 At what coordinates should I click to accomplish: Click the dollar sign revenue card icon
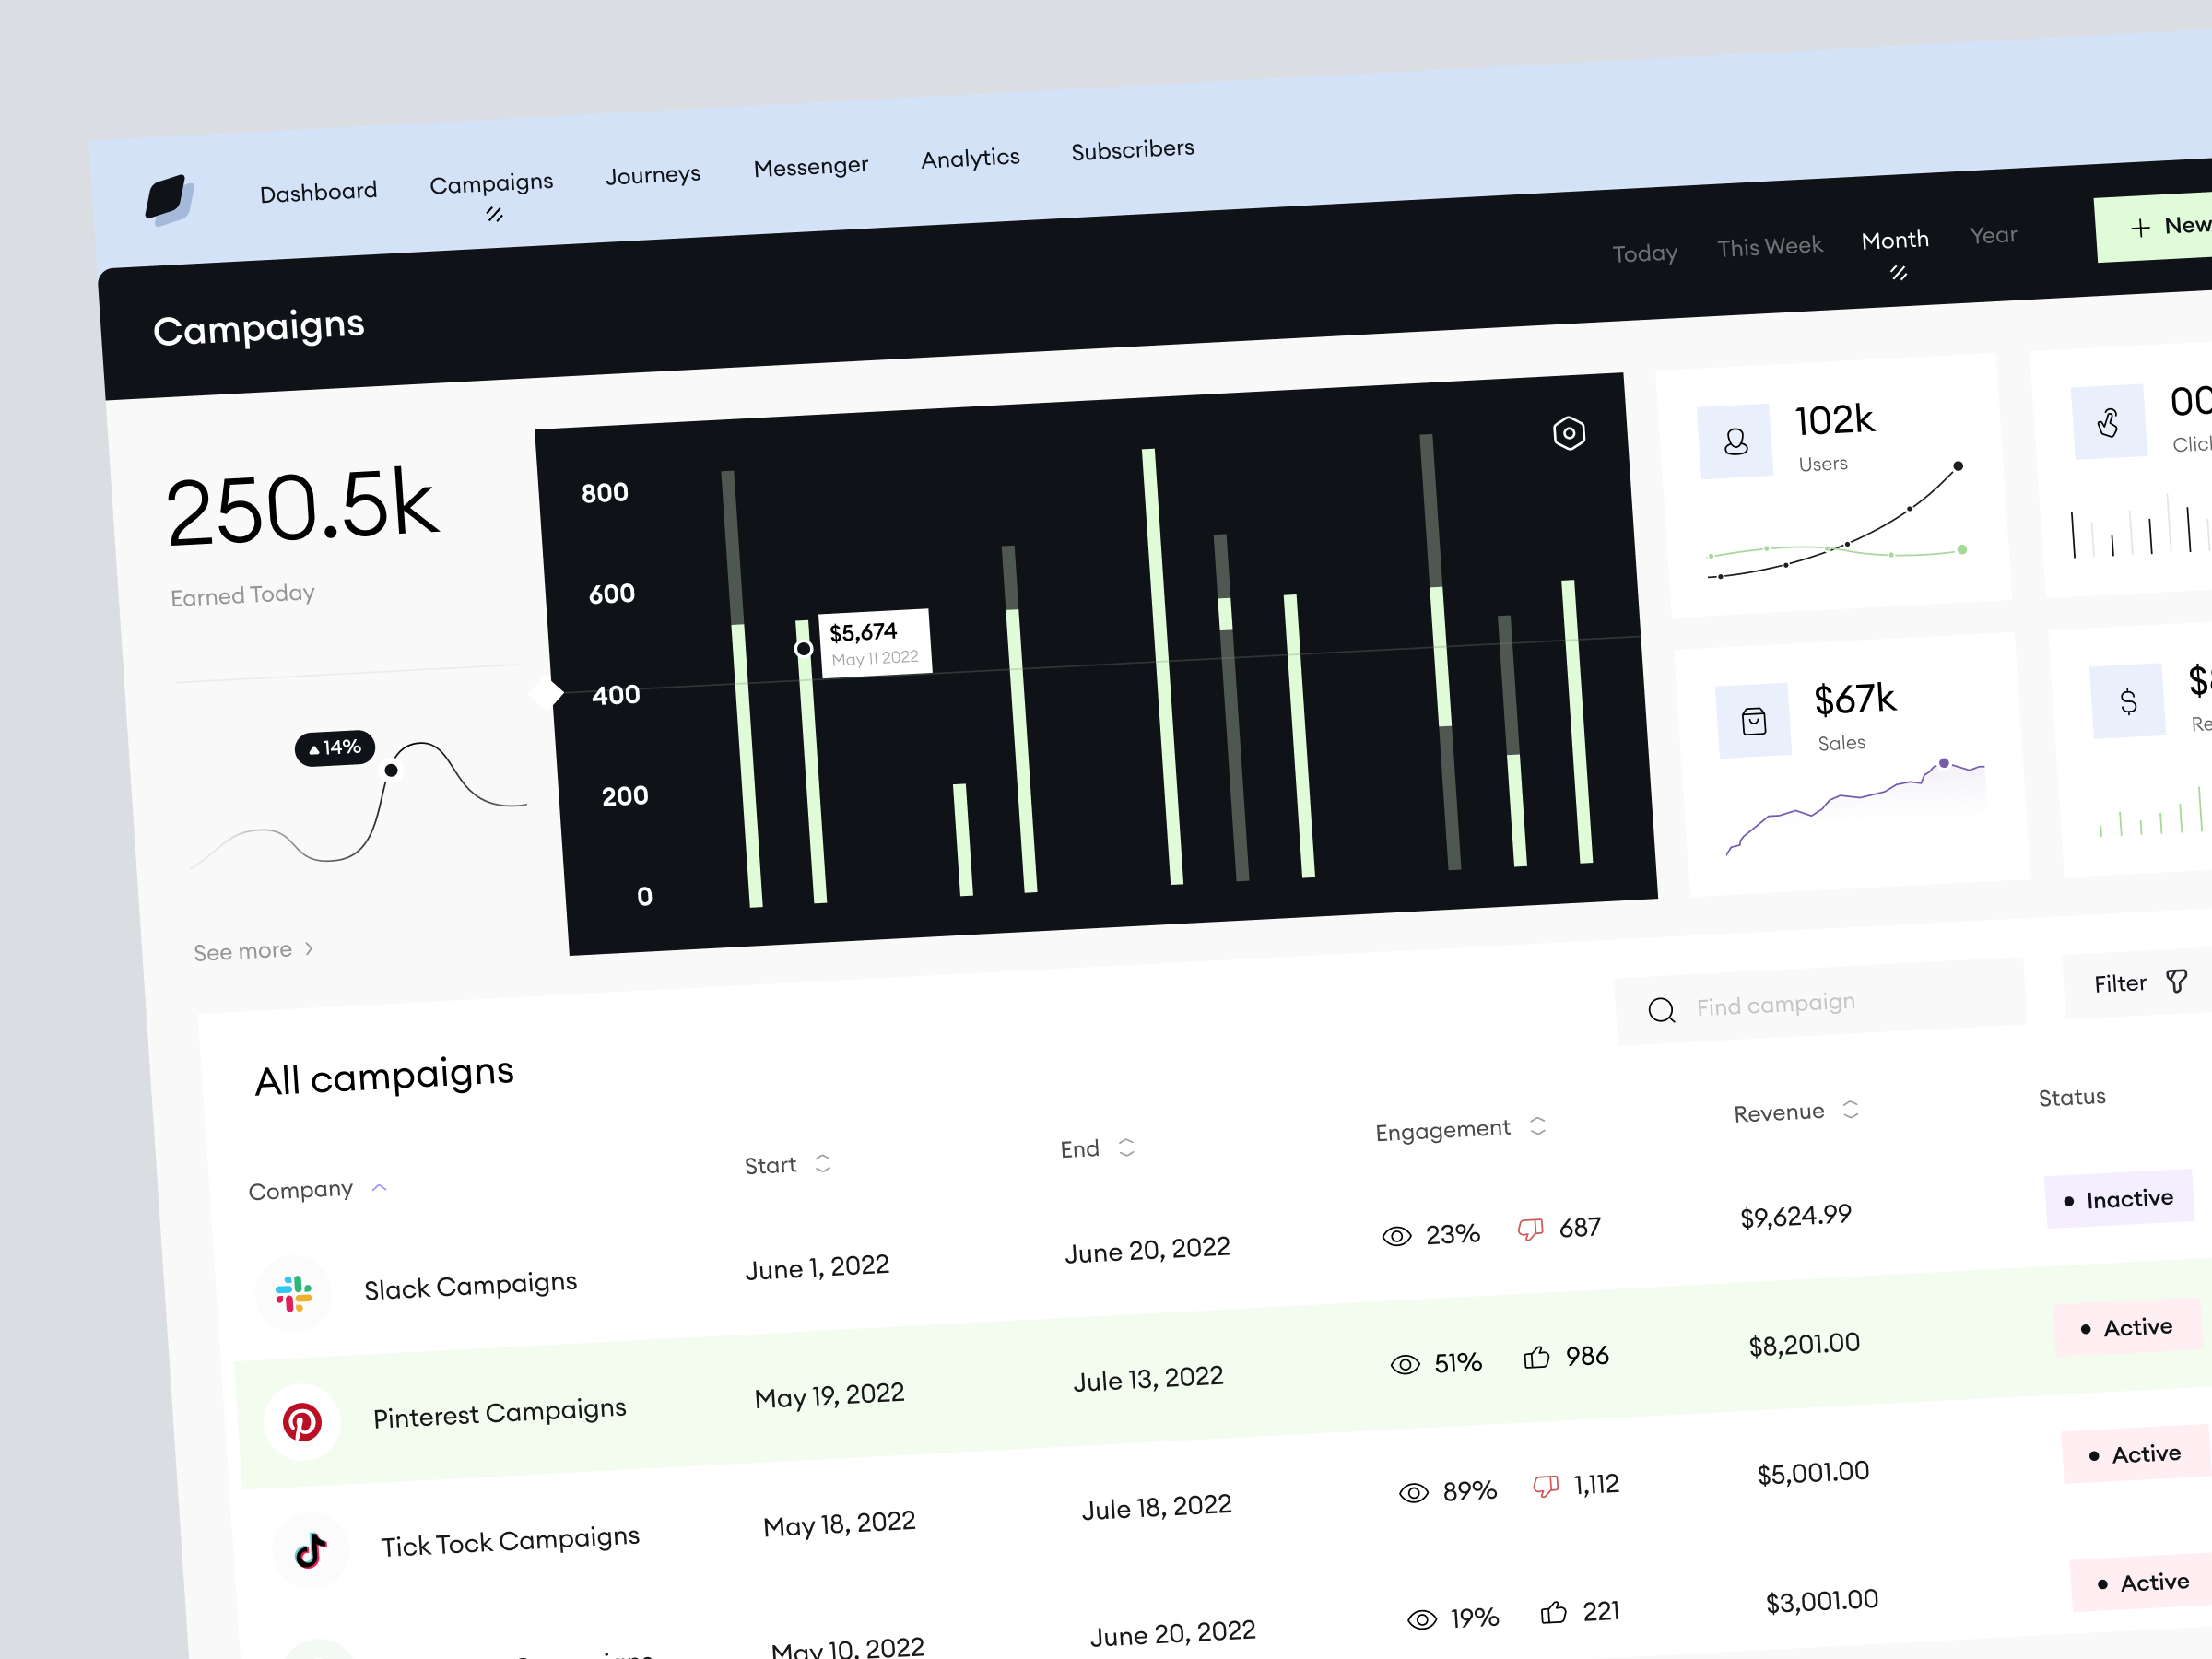(2128, 702)
